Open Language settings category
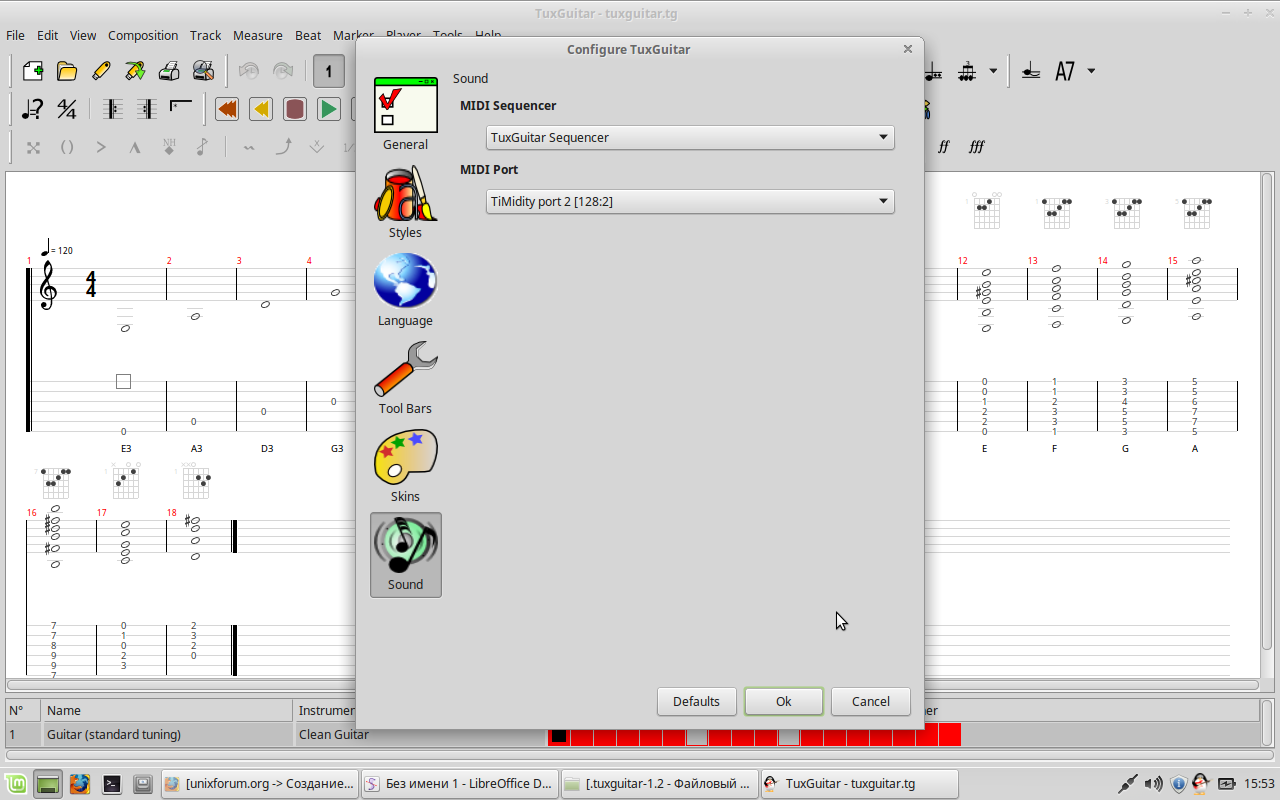This screenshot has height=800, width=1280. point(405,291)
